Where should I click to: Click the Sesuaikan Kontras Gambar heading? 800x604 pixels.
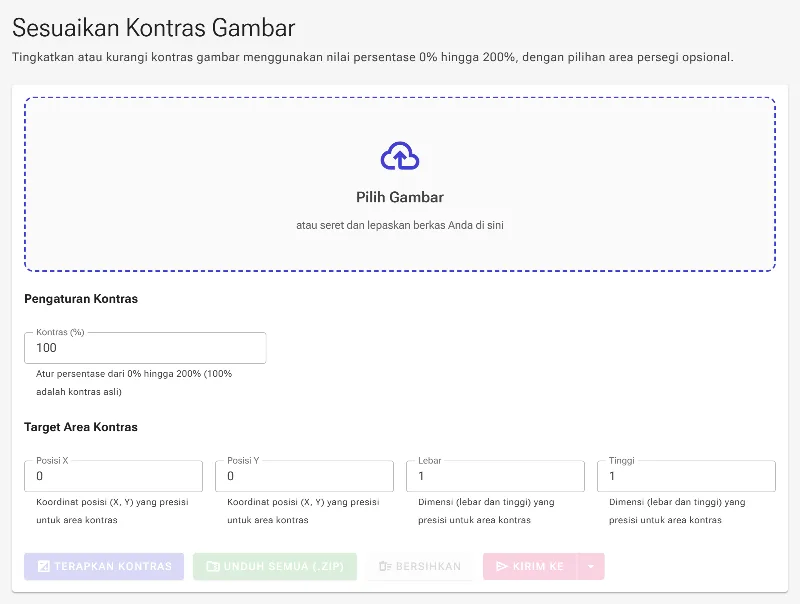(x=154, y=28)
